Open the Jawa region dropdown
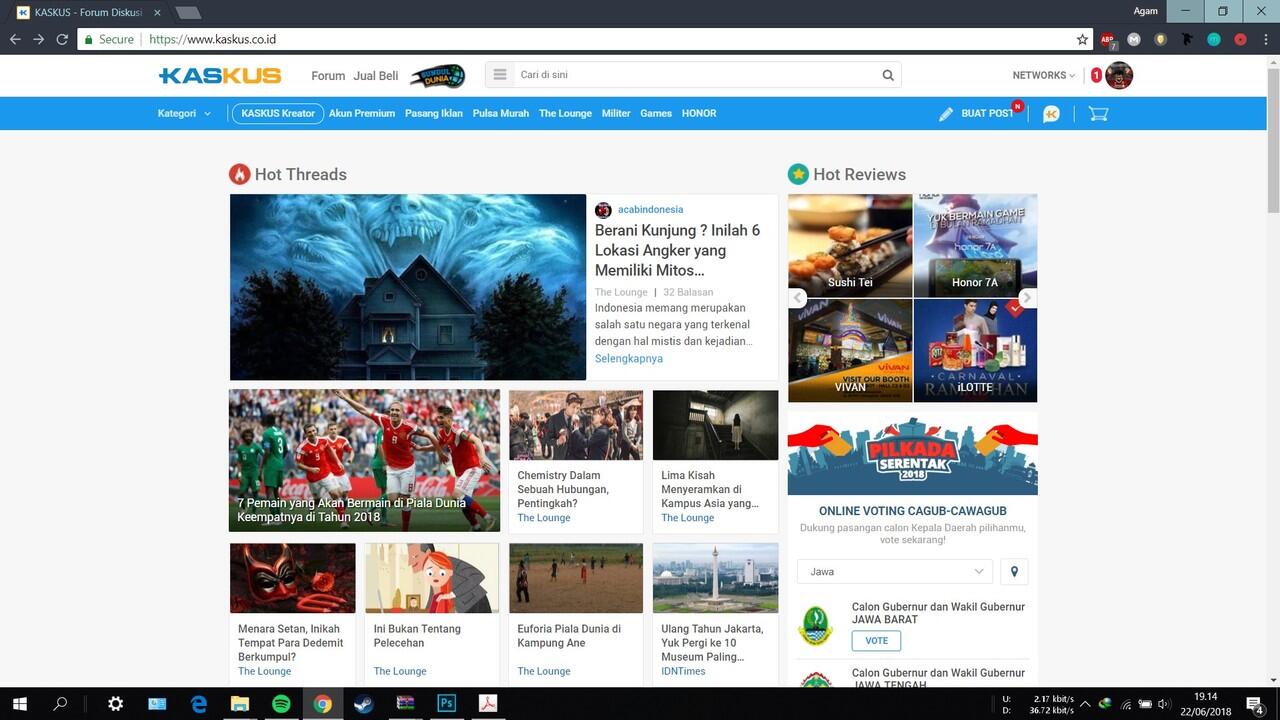This screenshot has height=720, width=1280. (x=895, y=572)
